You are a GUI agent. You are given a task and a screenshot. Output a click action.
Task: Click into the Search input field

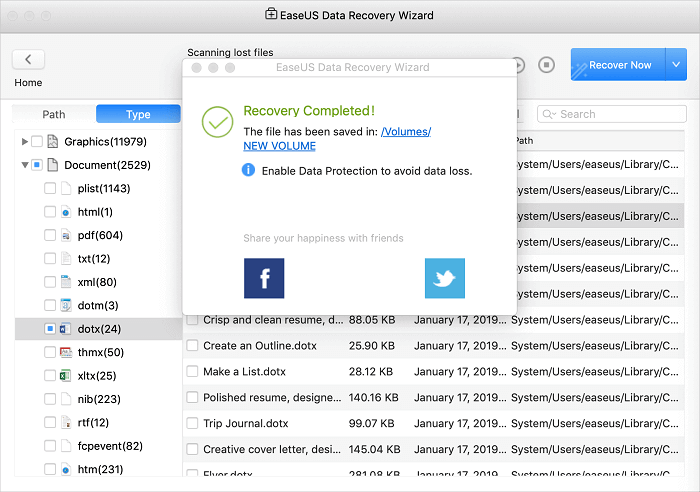tap(612, 114)
